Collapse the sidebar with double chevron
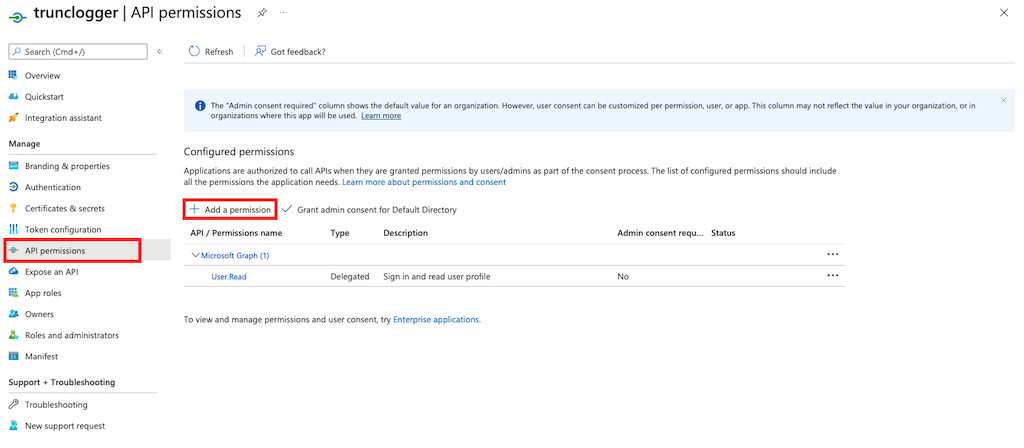This screenshot has width=1024, height=448. click(160, 52)
